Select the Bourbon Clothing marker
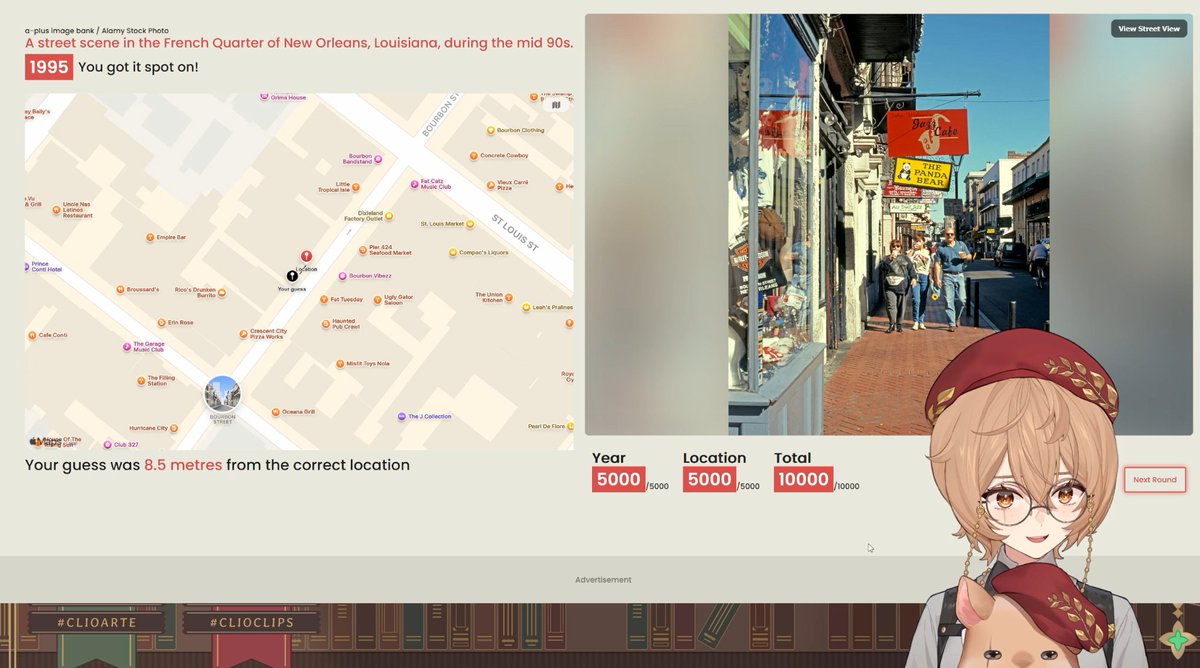The image size is (1200, 668). 490,130
